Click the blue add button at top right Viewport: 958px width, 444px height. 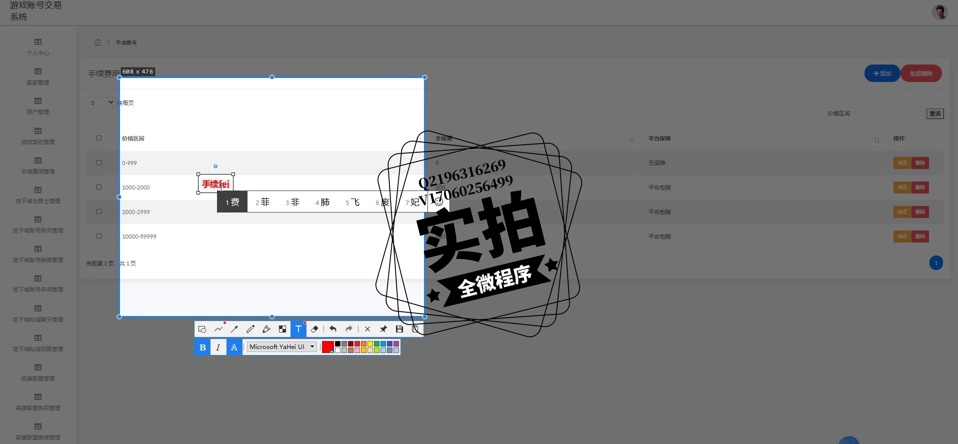(x=881, y=73)
